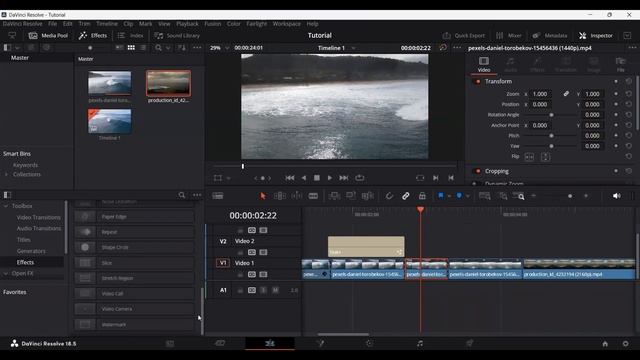The height and width of the screenshot is (360, 640).
Task: Jump to the last frame
Action: tap(344, 178)
